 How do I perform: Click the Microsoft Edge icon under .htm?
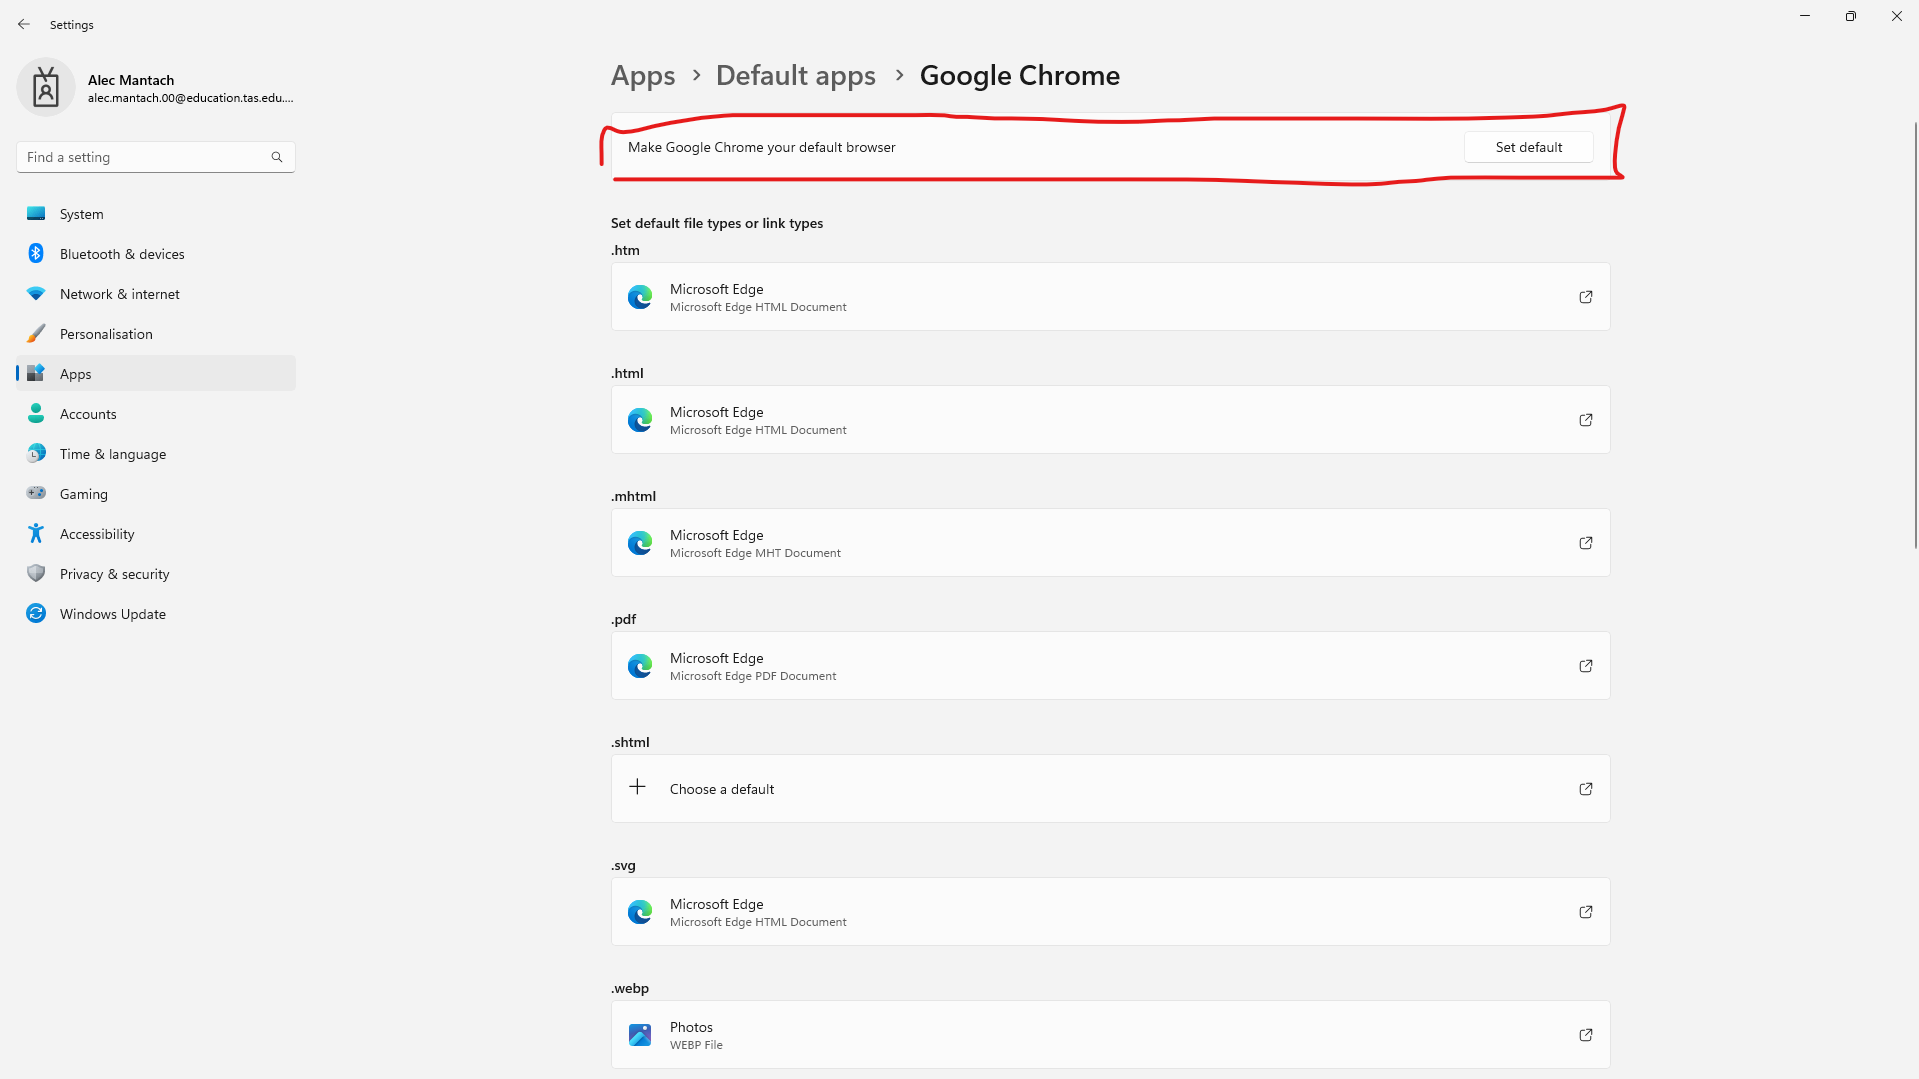(x=640, y=297)
